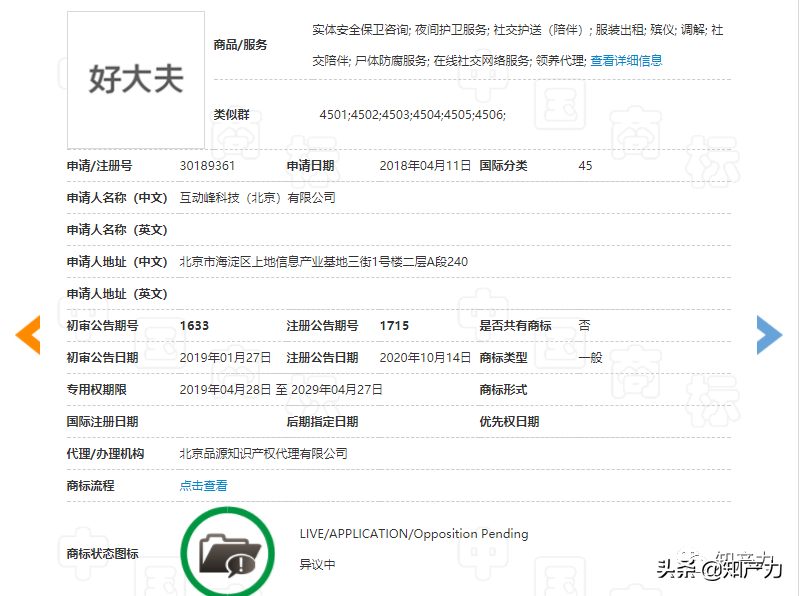
Task: Click the 专用权期限 label
Action: coord(96,390)
